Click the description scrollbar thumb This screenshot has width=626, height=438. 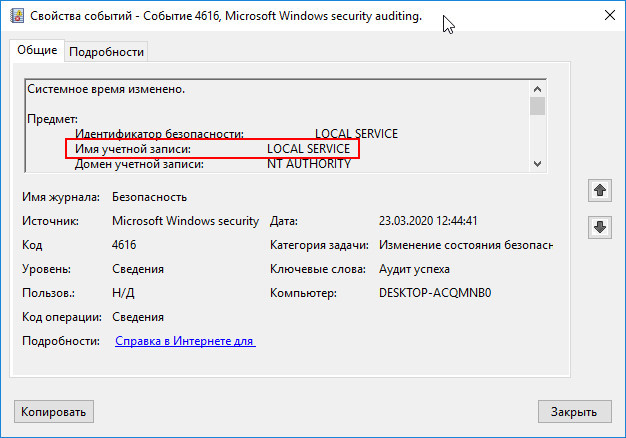click(537, 106)
